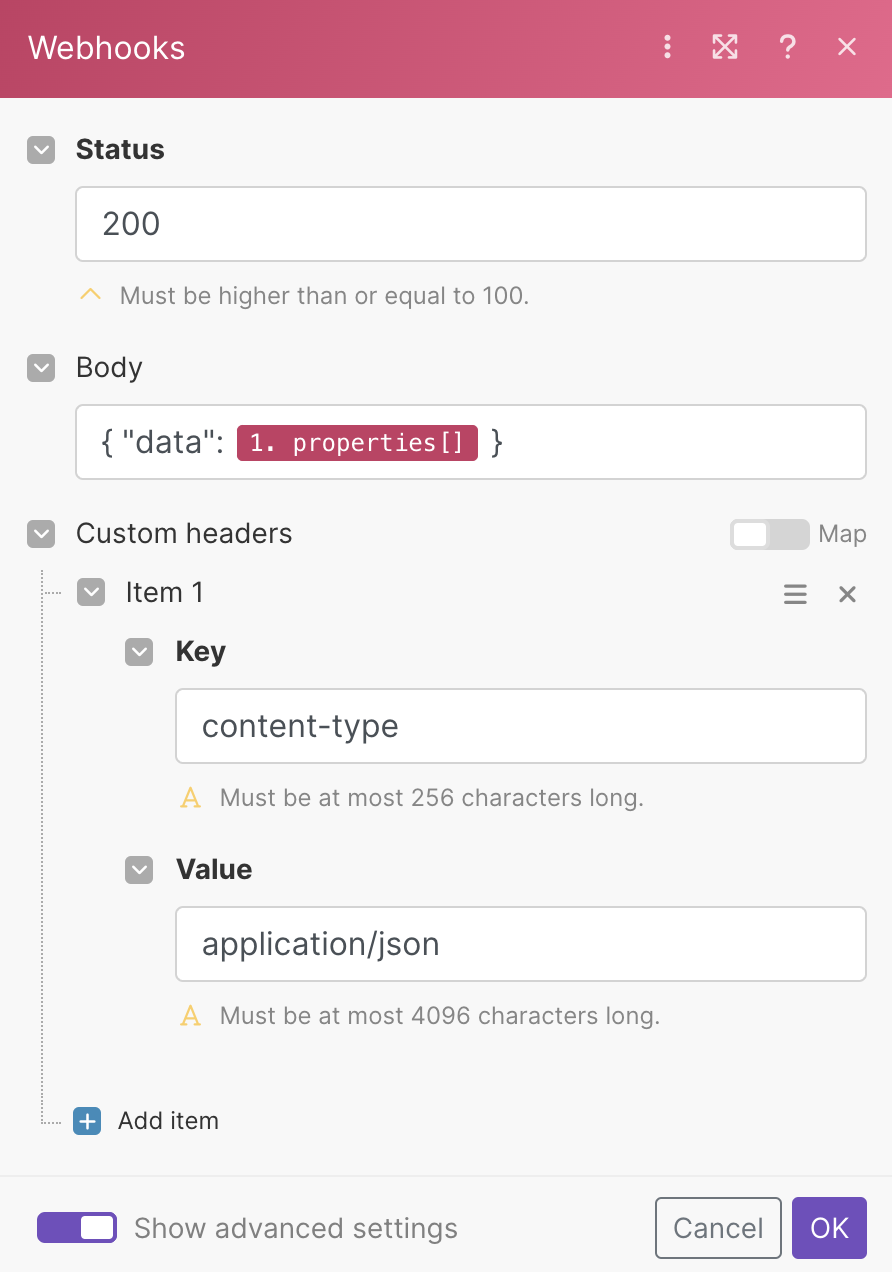The height and width of the screenshot is (1272, 892).
Task: Collapse the Value field chevron
Action: (x=139, y=870)
